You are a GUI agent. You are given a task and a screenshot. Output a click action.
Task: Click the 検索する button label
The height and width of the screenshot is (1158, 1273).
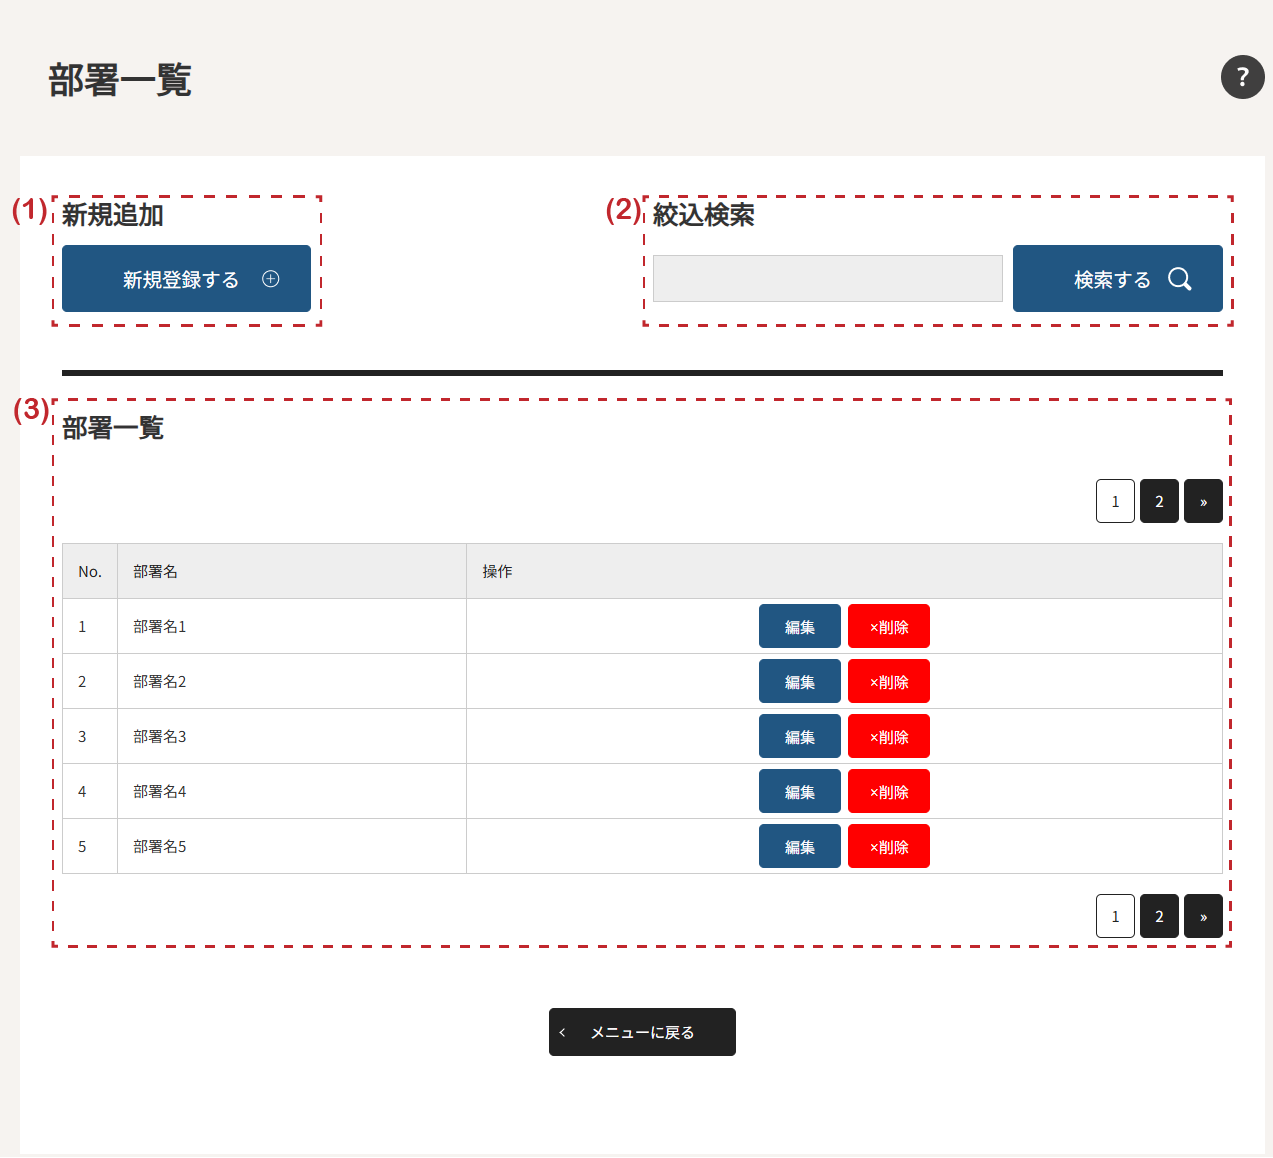[x=1111, y=280]
